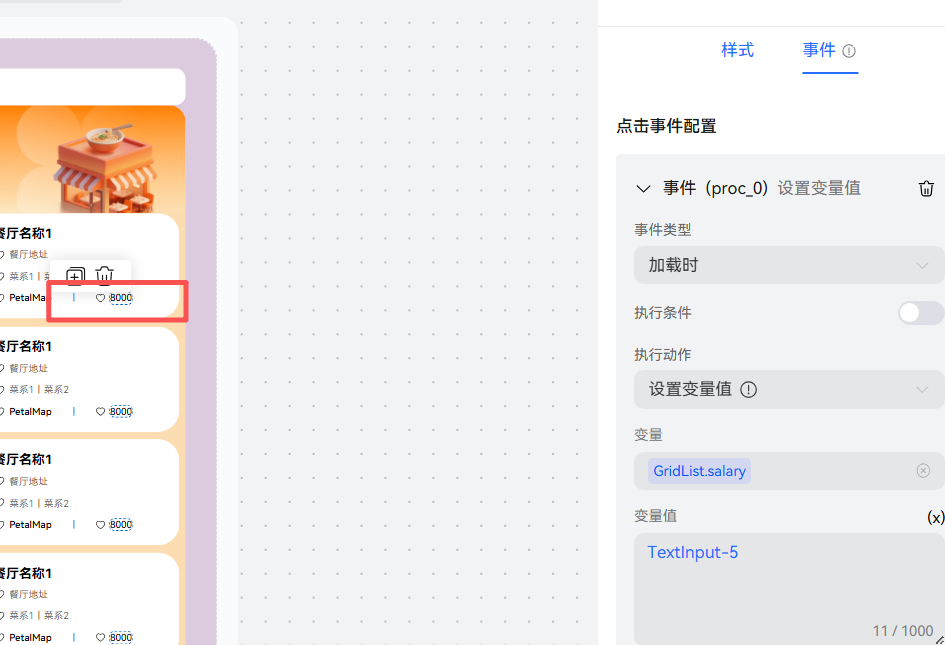Screen dimensions: 945x645
Task: Click the (x) remove icon next to GridList.salary
Action: click(922, 470)
